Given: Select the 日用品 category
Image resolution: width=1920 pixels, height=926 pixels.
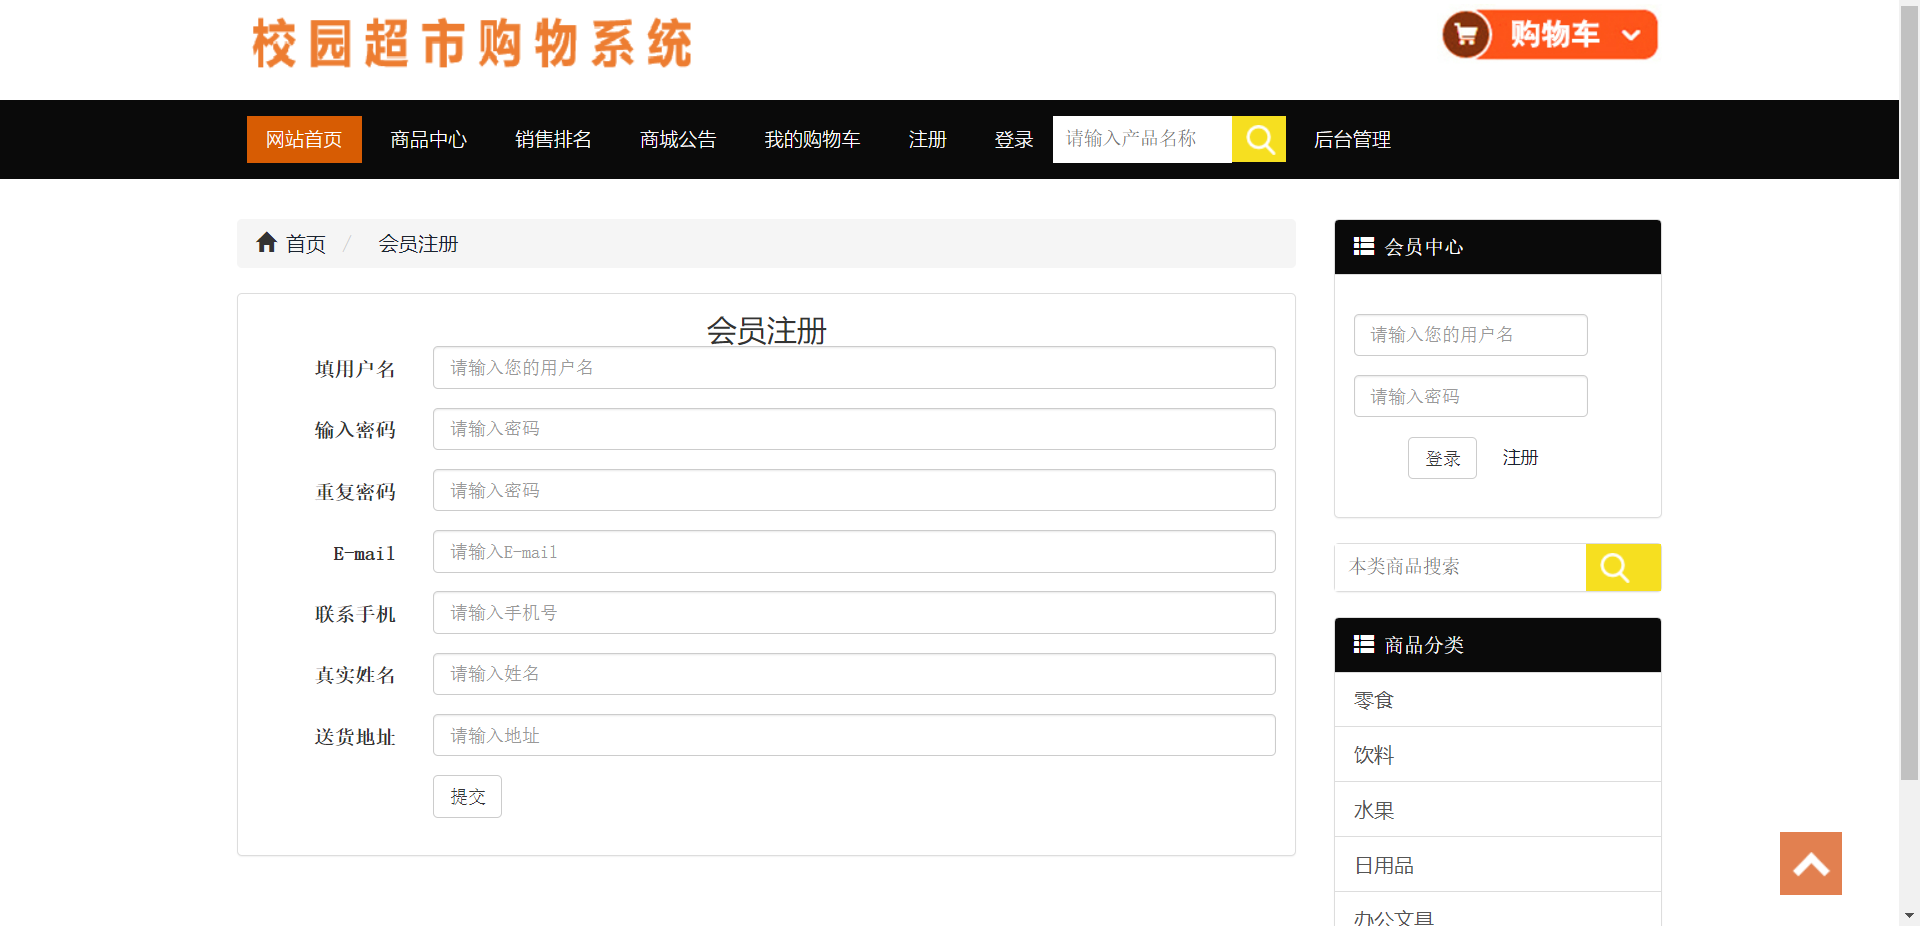Looking at the screenshot, I should coord(1383,864).
